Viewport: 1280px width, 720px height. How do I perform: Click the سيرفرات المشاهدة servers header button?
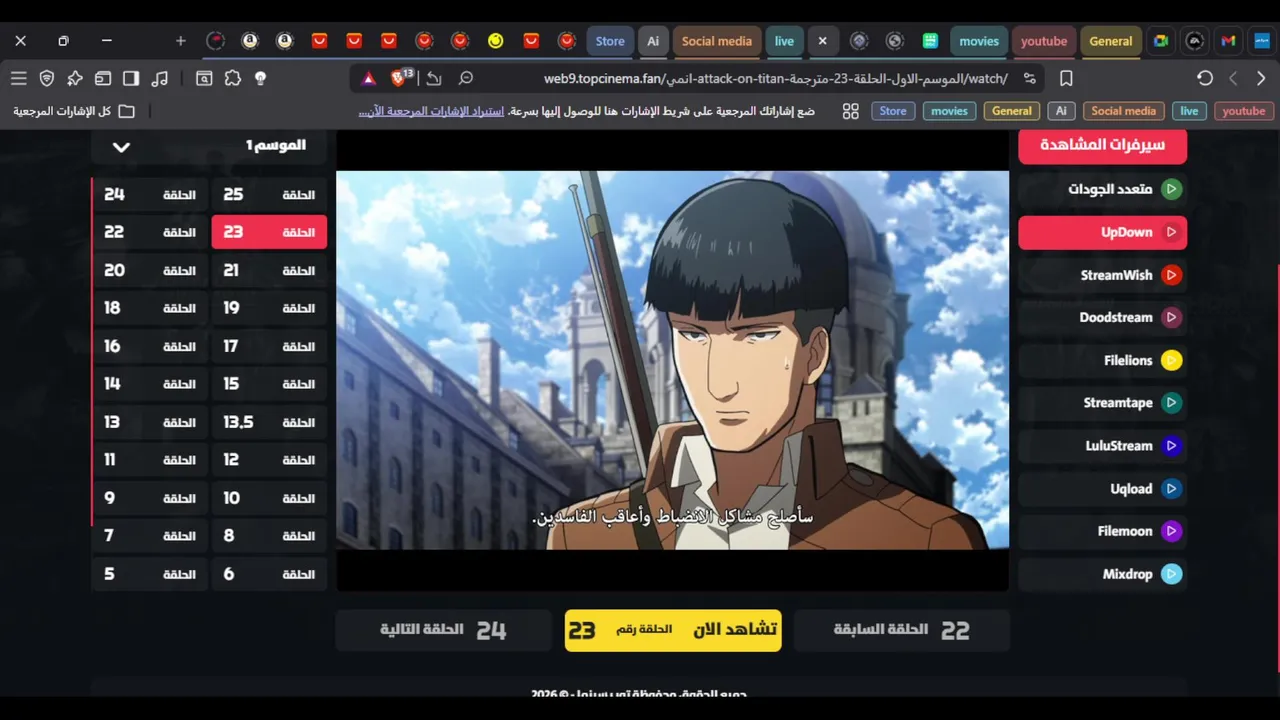click(1103, 145)
